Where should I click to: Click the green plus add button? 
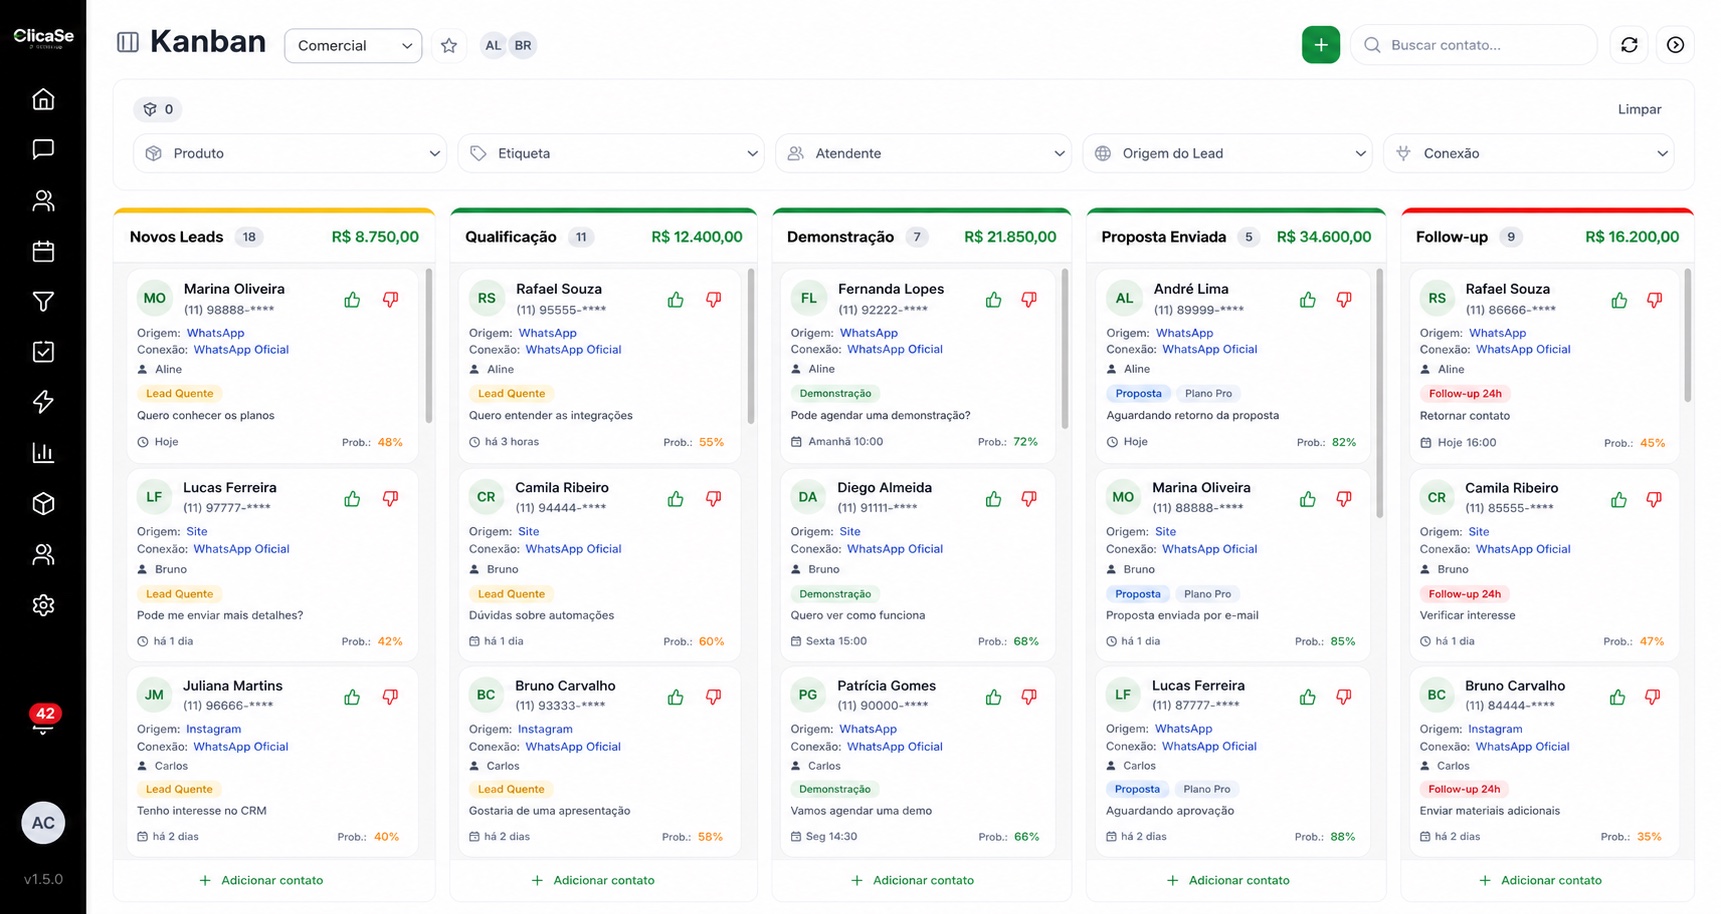pyautogui.click(x=1320, y=45)
